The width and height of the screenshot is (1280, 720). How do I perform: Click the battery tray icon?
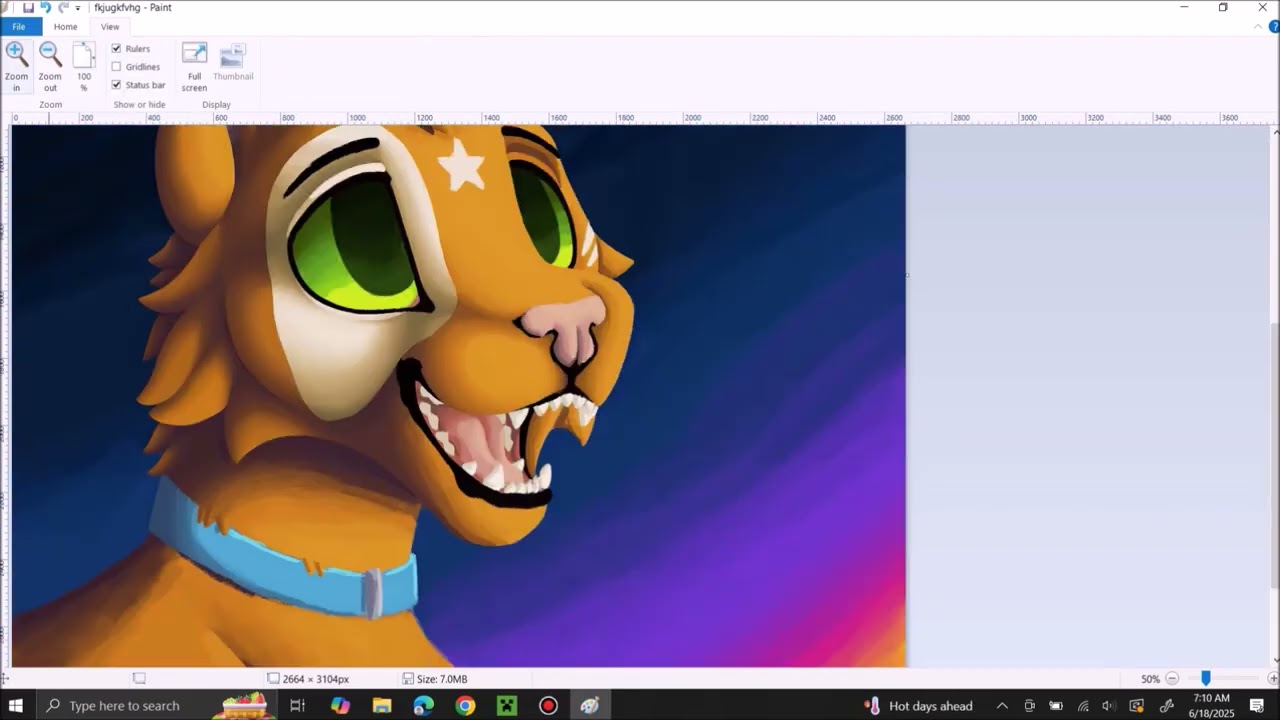pos(1056,706)
